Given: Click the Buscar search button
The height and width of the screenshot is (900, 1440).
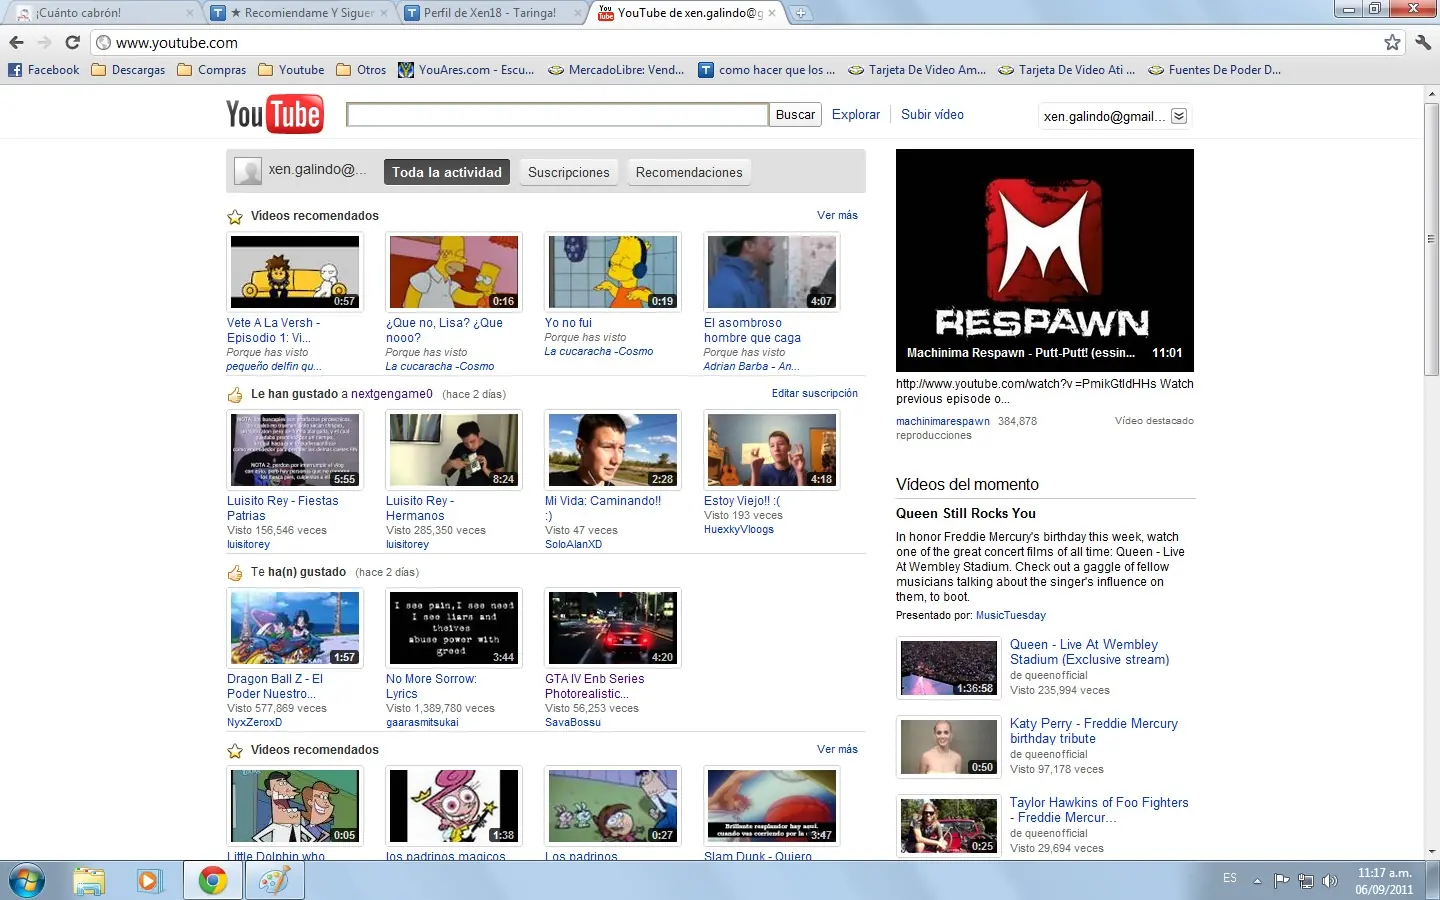Looking at the screenshot, I should tap(795, 114).
